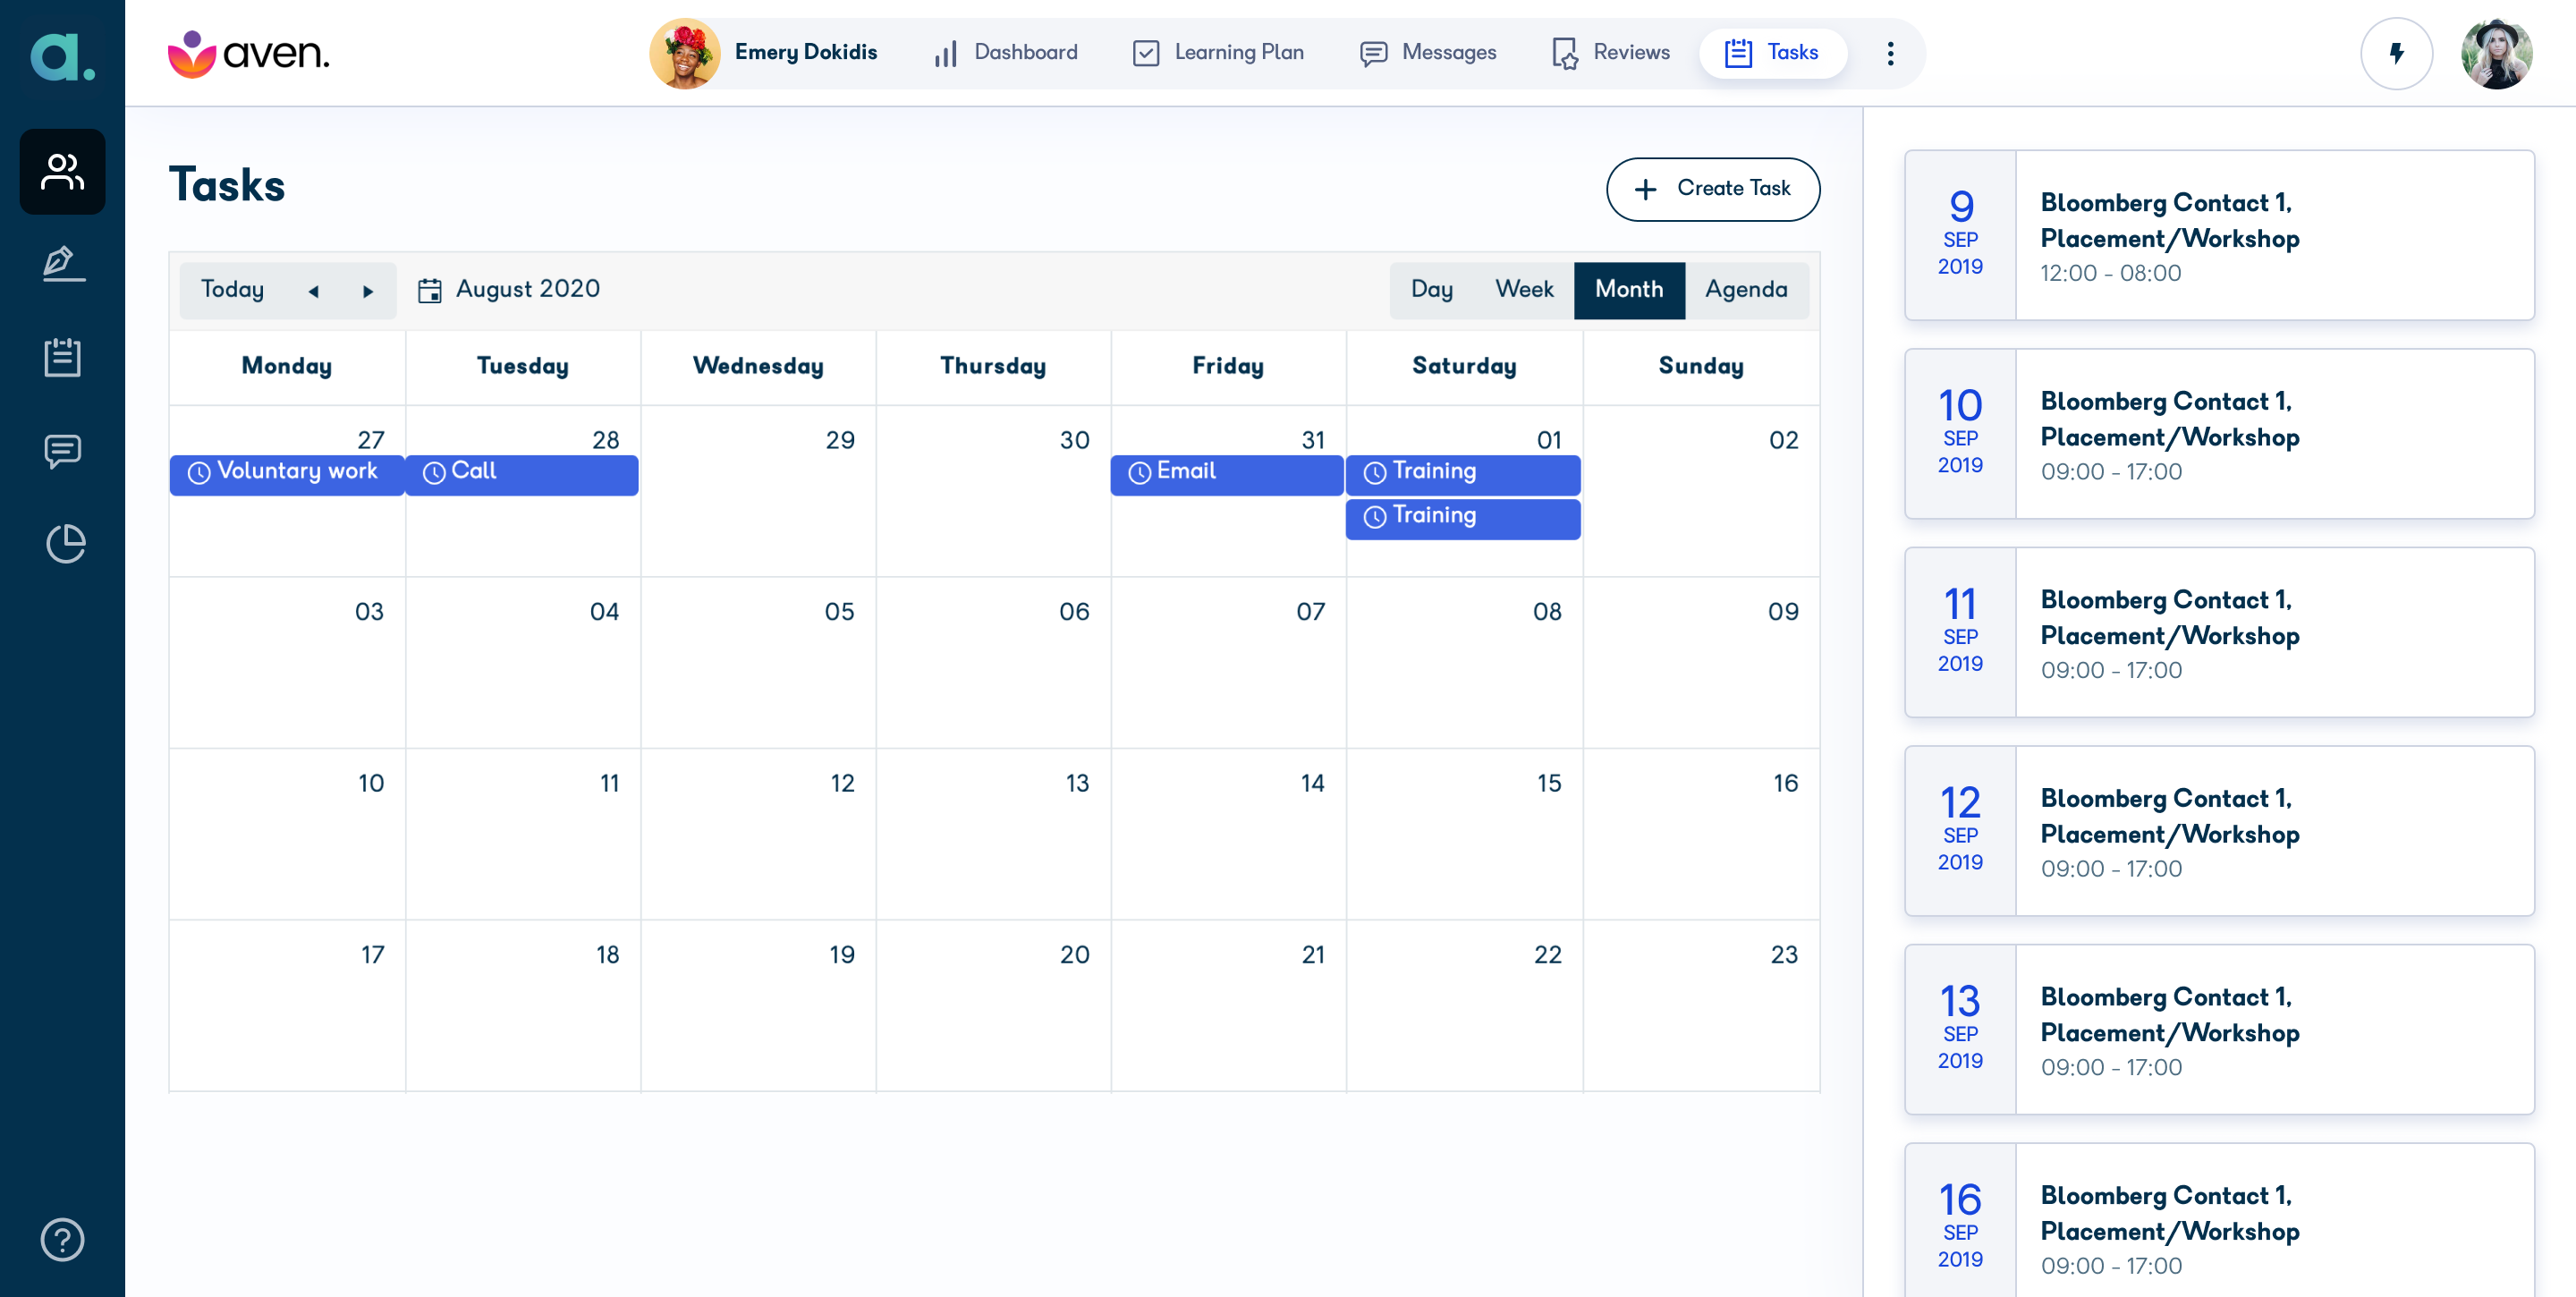This screenshot has height=1297, width=2576.
Task: Select calendar day 03
Action: pyautogui.click(x=287, y=662)
